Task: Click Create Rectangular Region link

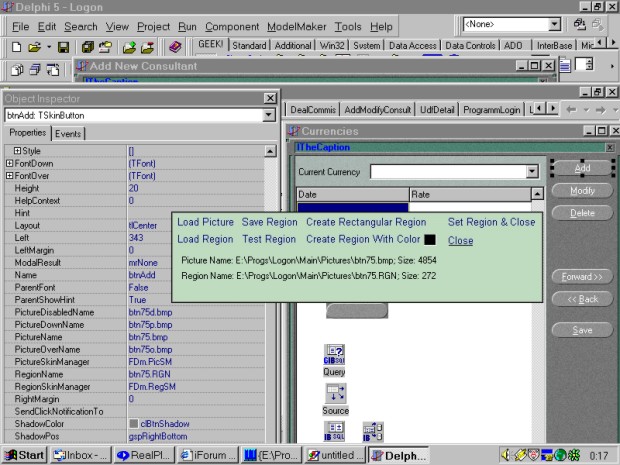Action: (366, 222)
